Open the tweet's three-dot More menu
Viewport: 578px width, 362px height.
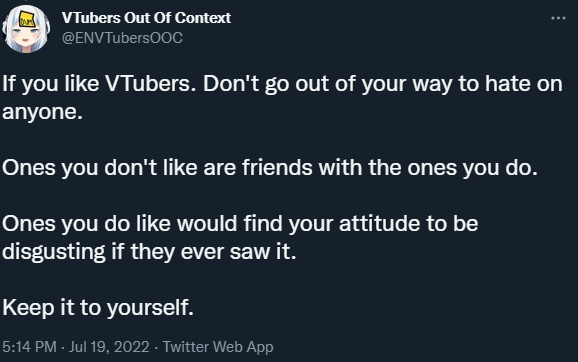click(558, 18)
